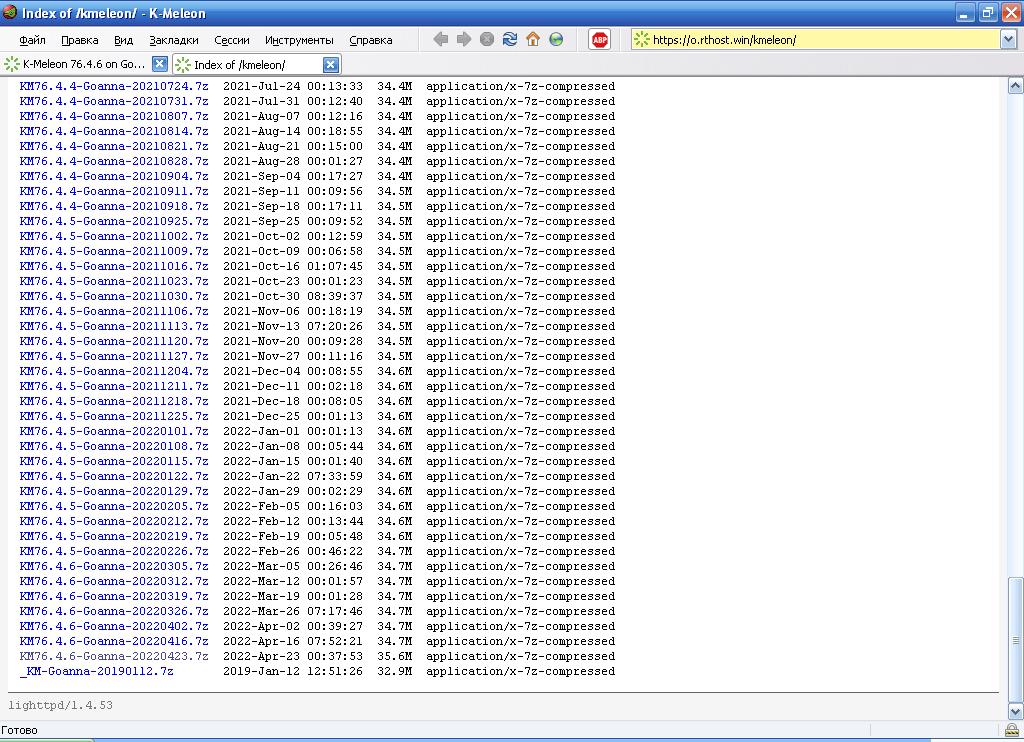Click the Back navigation arrow
Image resolution: width=1024 pixels, height=742 pixels.
pyautogui.click(x=441, y=39)
